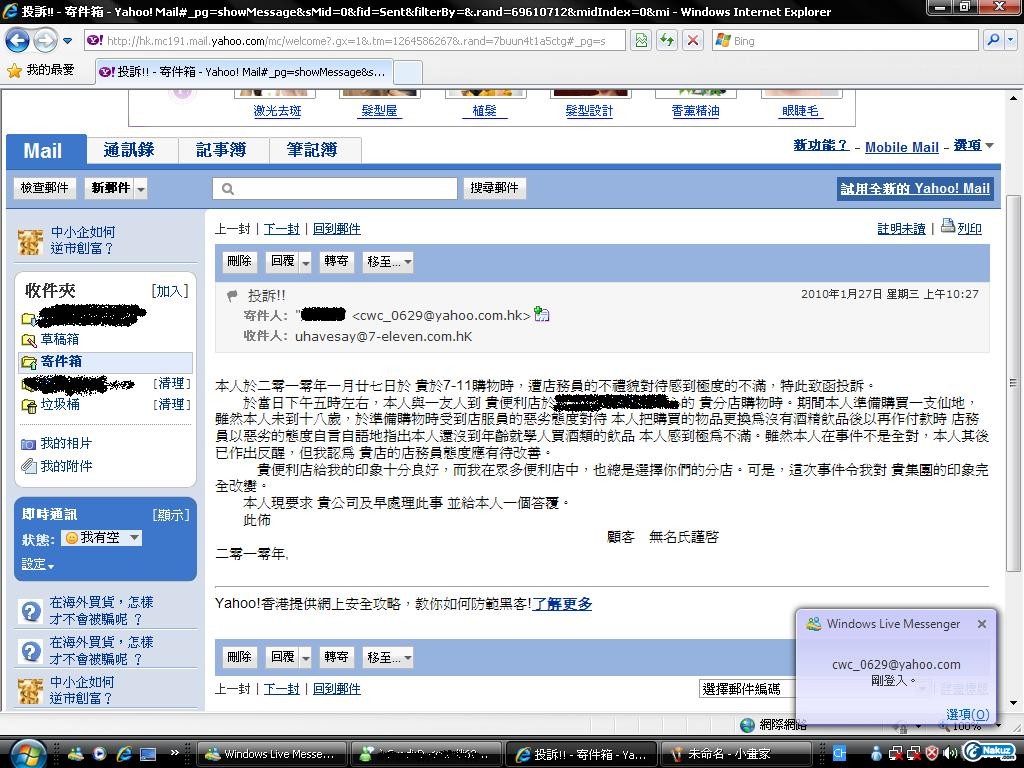The width and height of the screenshot is (1024, 768).
Task: Open 我的附件 in sidebar
Action: (66, 466)
